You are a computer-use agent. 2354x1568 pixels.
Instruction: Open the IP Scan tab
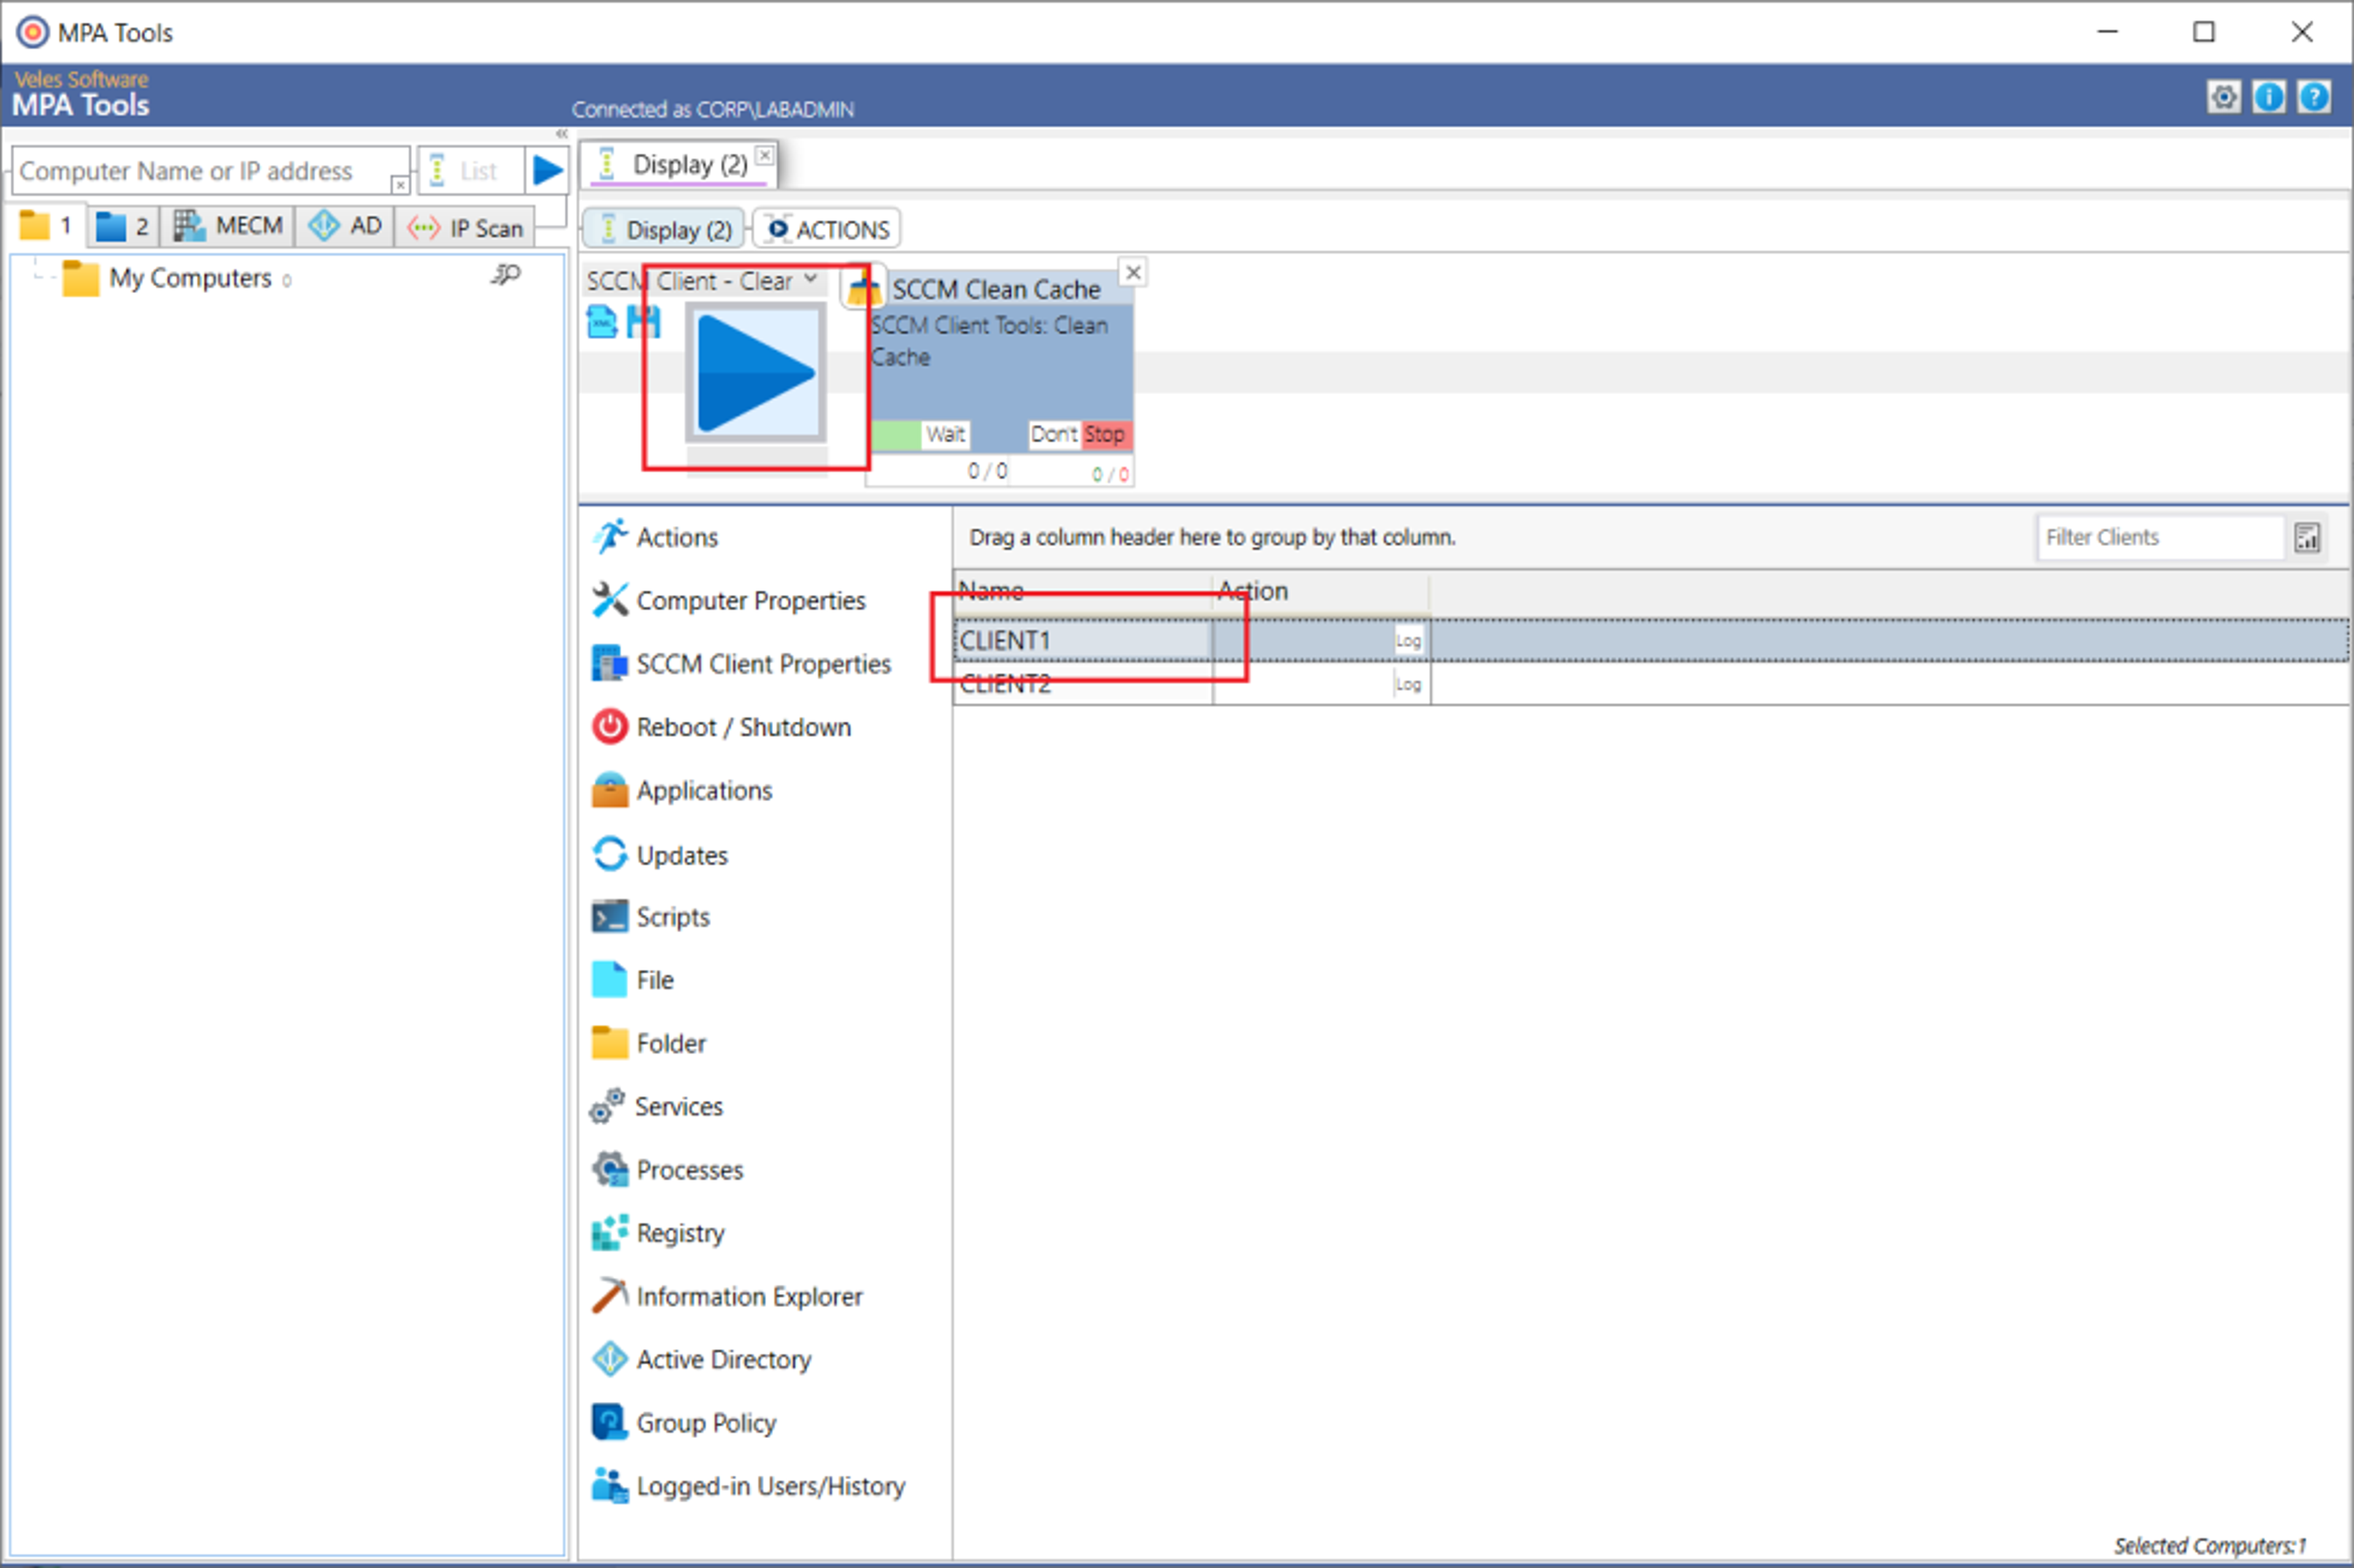[x=466, y=228]
